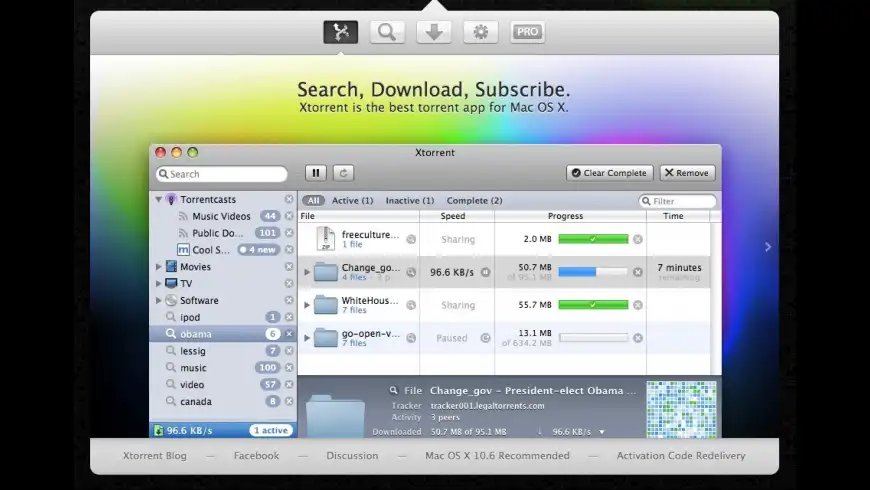
Task: Expand the TV sidebar group
Action: pos(159,284)
